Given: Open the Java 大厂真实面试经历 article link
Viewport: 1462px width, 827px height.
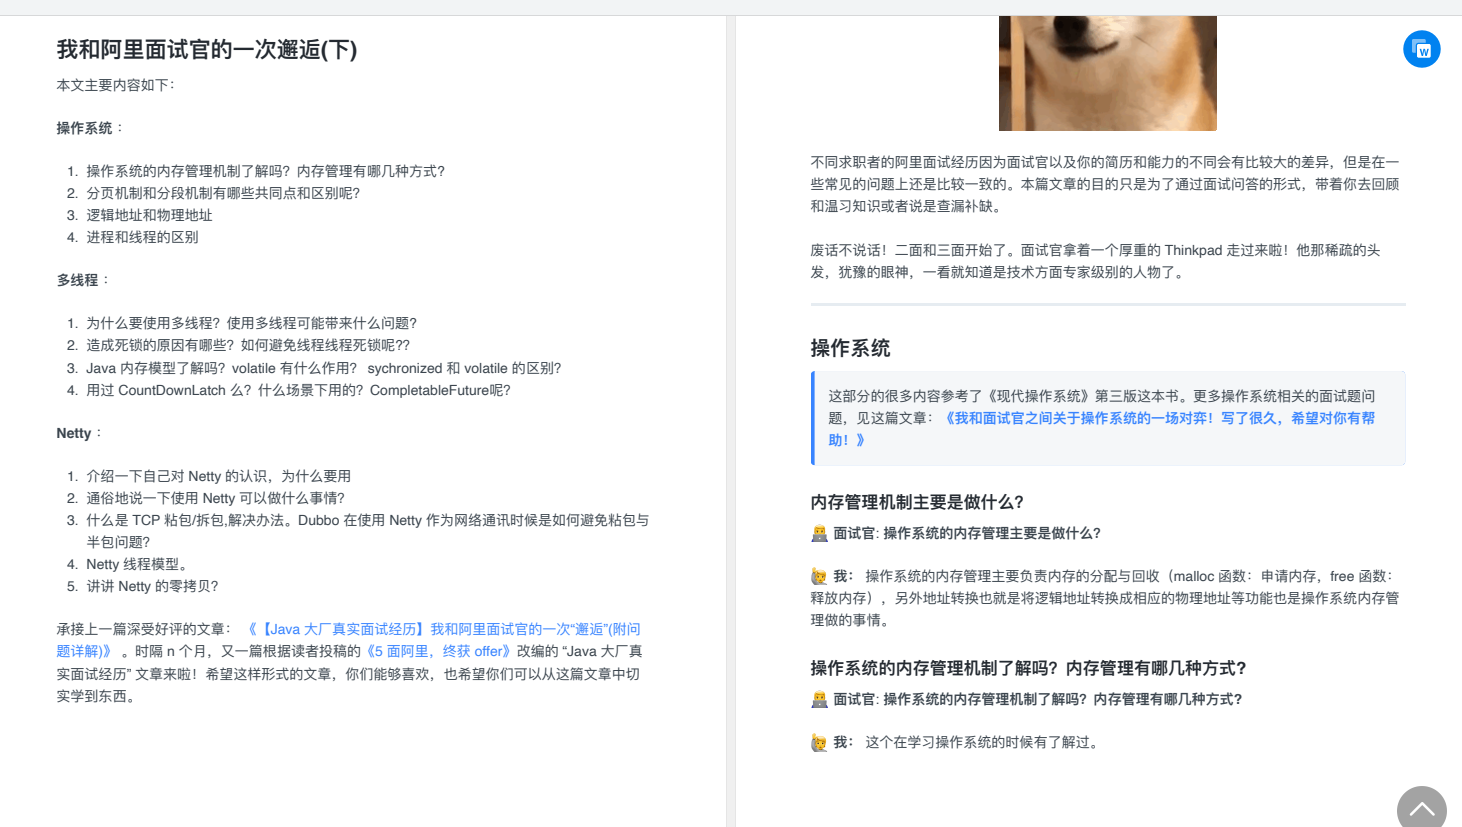Looking at the screenshot, I should click(x=348, y=640).
